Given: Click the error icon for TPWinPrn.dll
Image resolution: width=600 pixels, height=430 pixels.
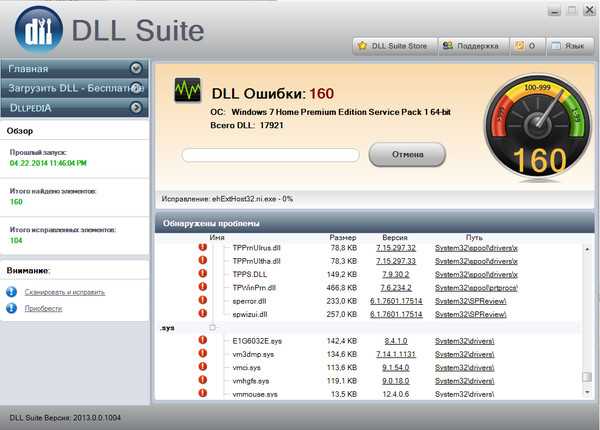Looking at the screenshot, I should click(203, 287).
